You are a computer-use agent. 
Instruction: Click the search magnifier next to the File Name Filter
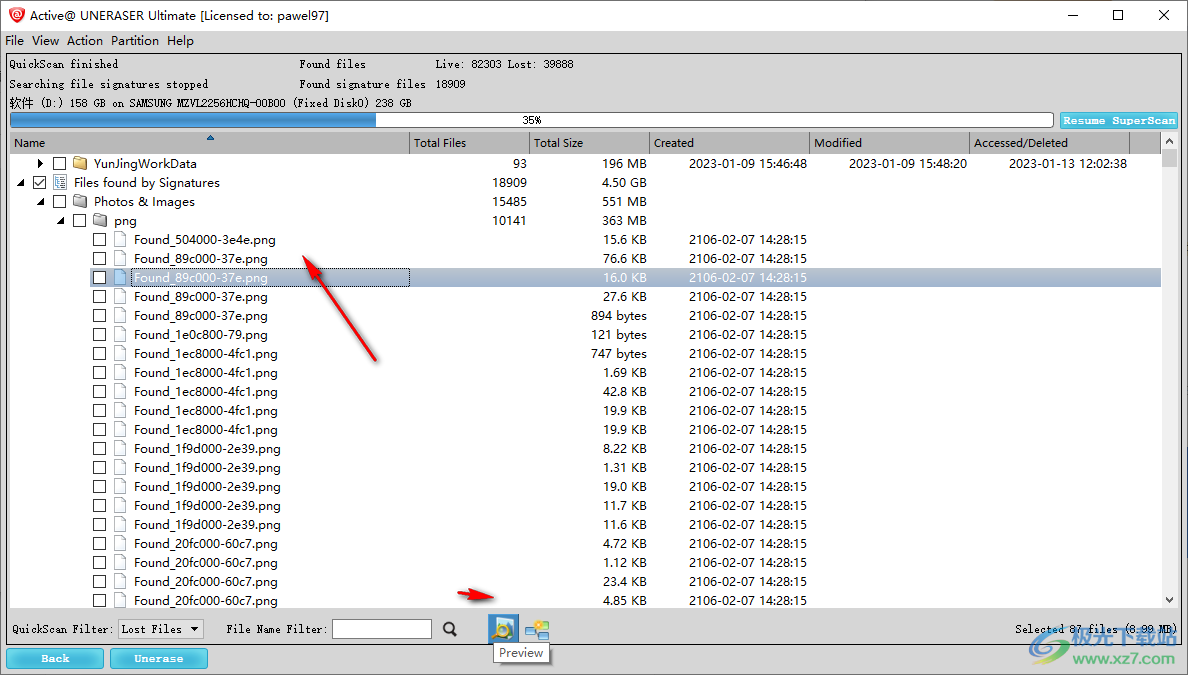(450, 629)
